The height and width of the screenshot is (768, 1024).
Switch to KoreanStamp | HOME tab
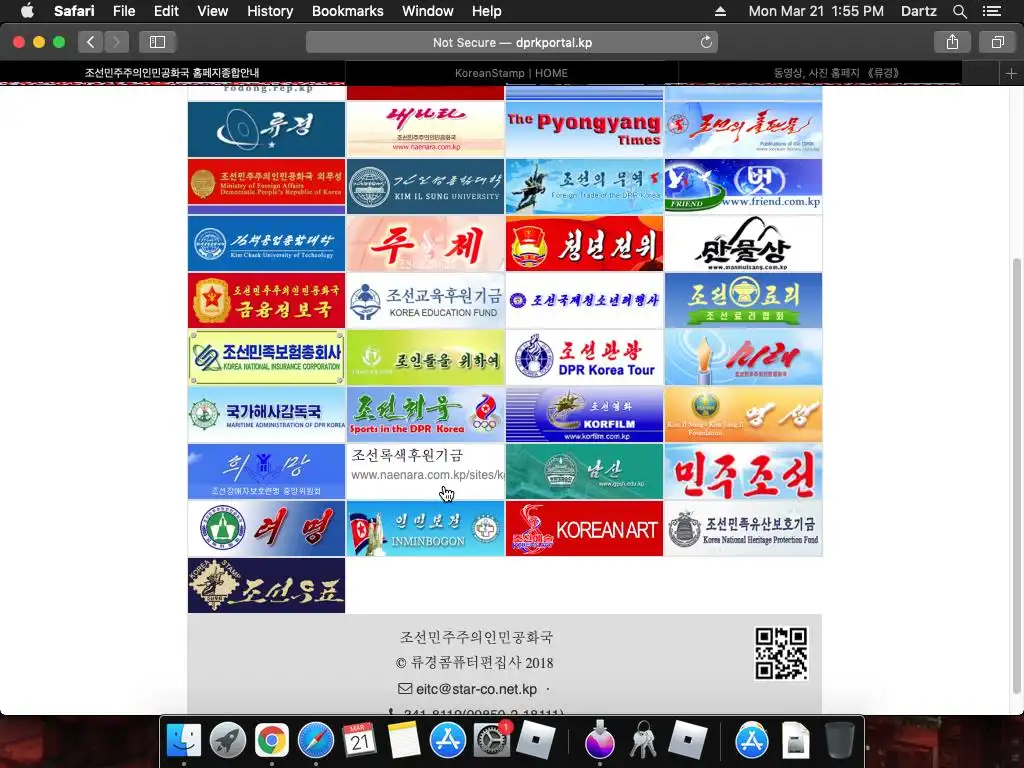pyautogui.click(x=511, y=73)
